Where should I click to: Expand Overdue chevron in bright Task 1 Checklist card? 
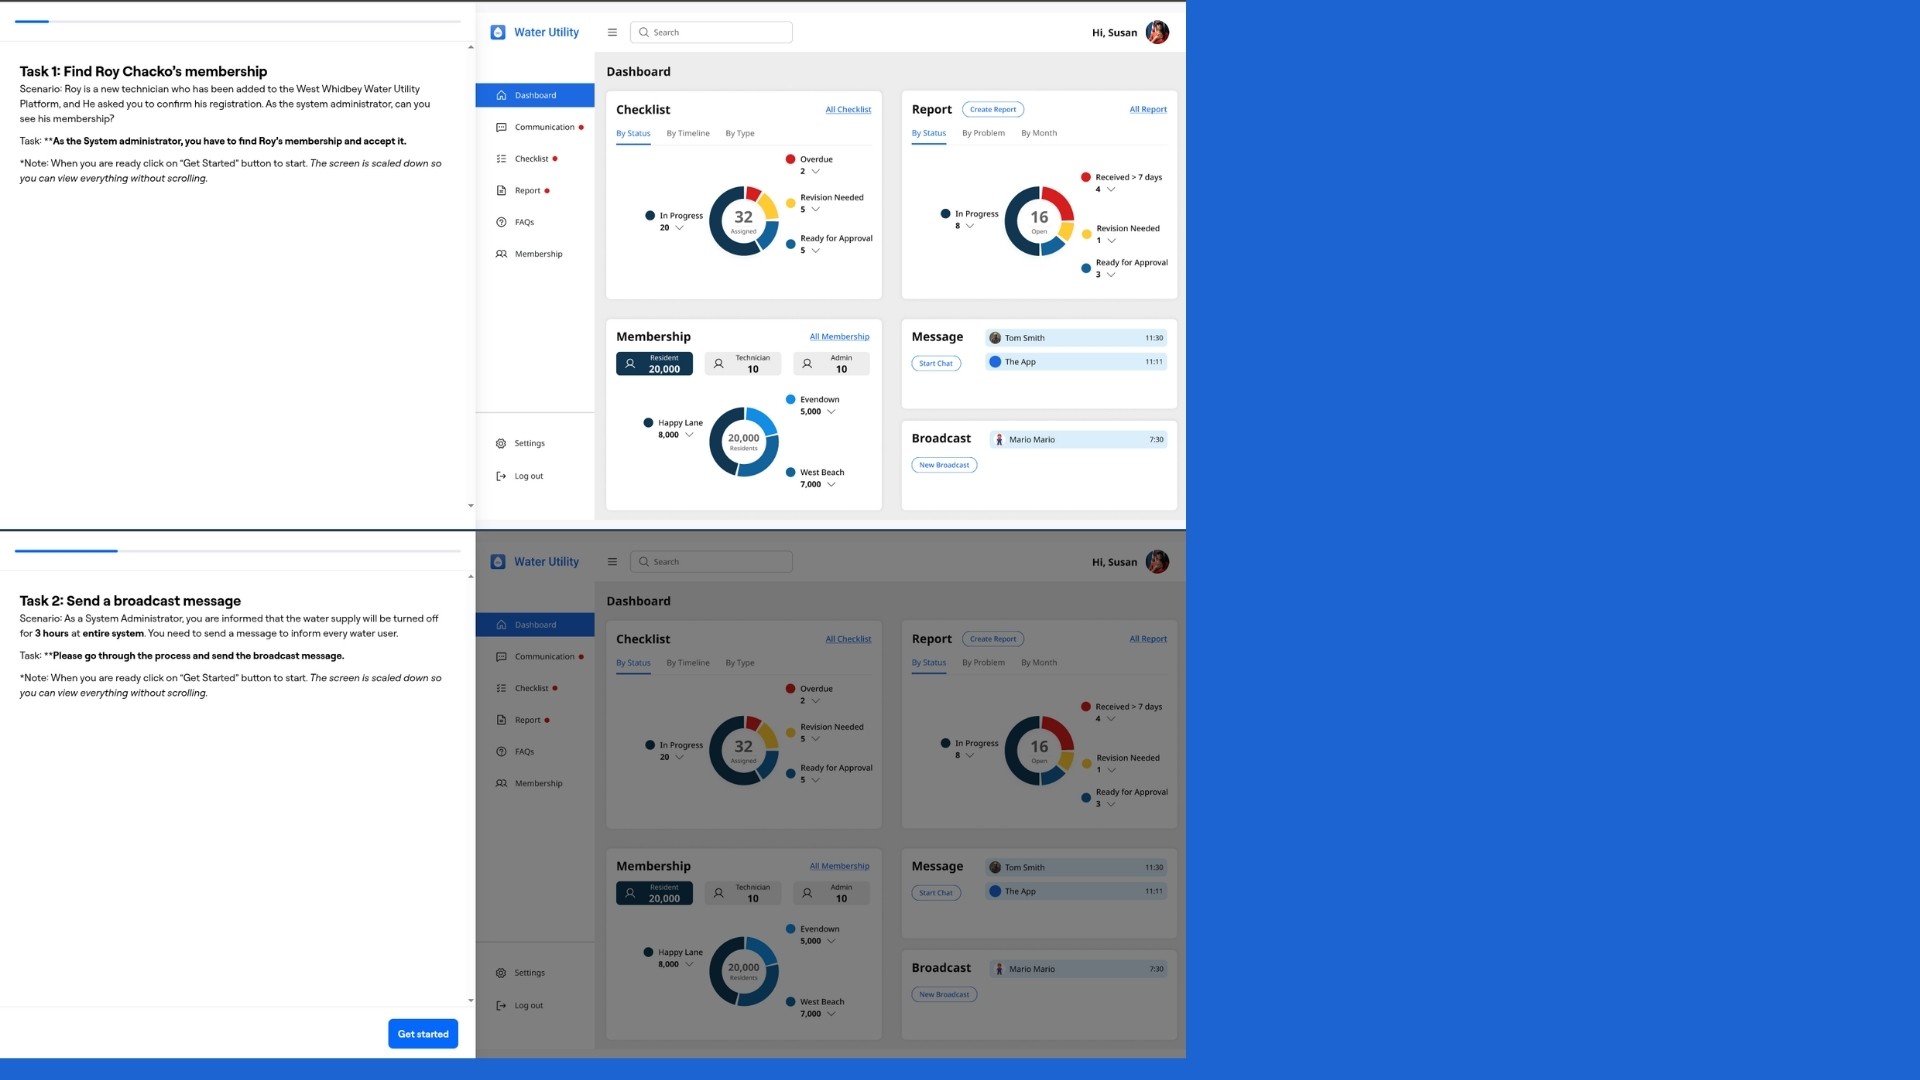816,171
